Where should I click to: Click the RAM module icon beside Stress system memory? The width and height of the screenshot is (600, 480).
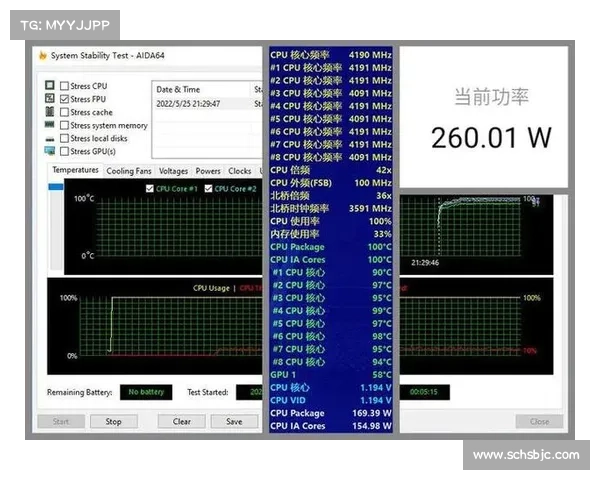pyautogui.click(x=50, y=125)
